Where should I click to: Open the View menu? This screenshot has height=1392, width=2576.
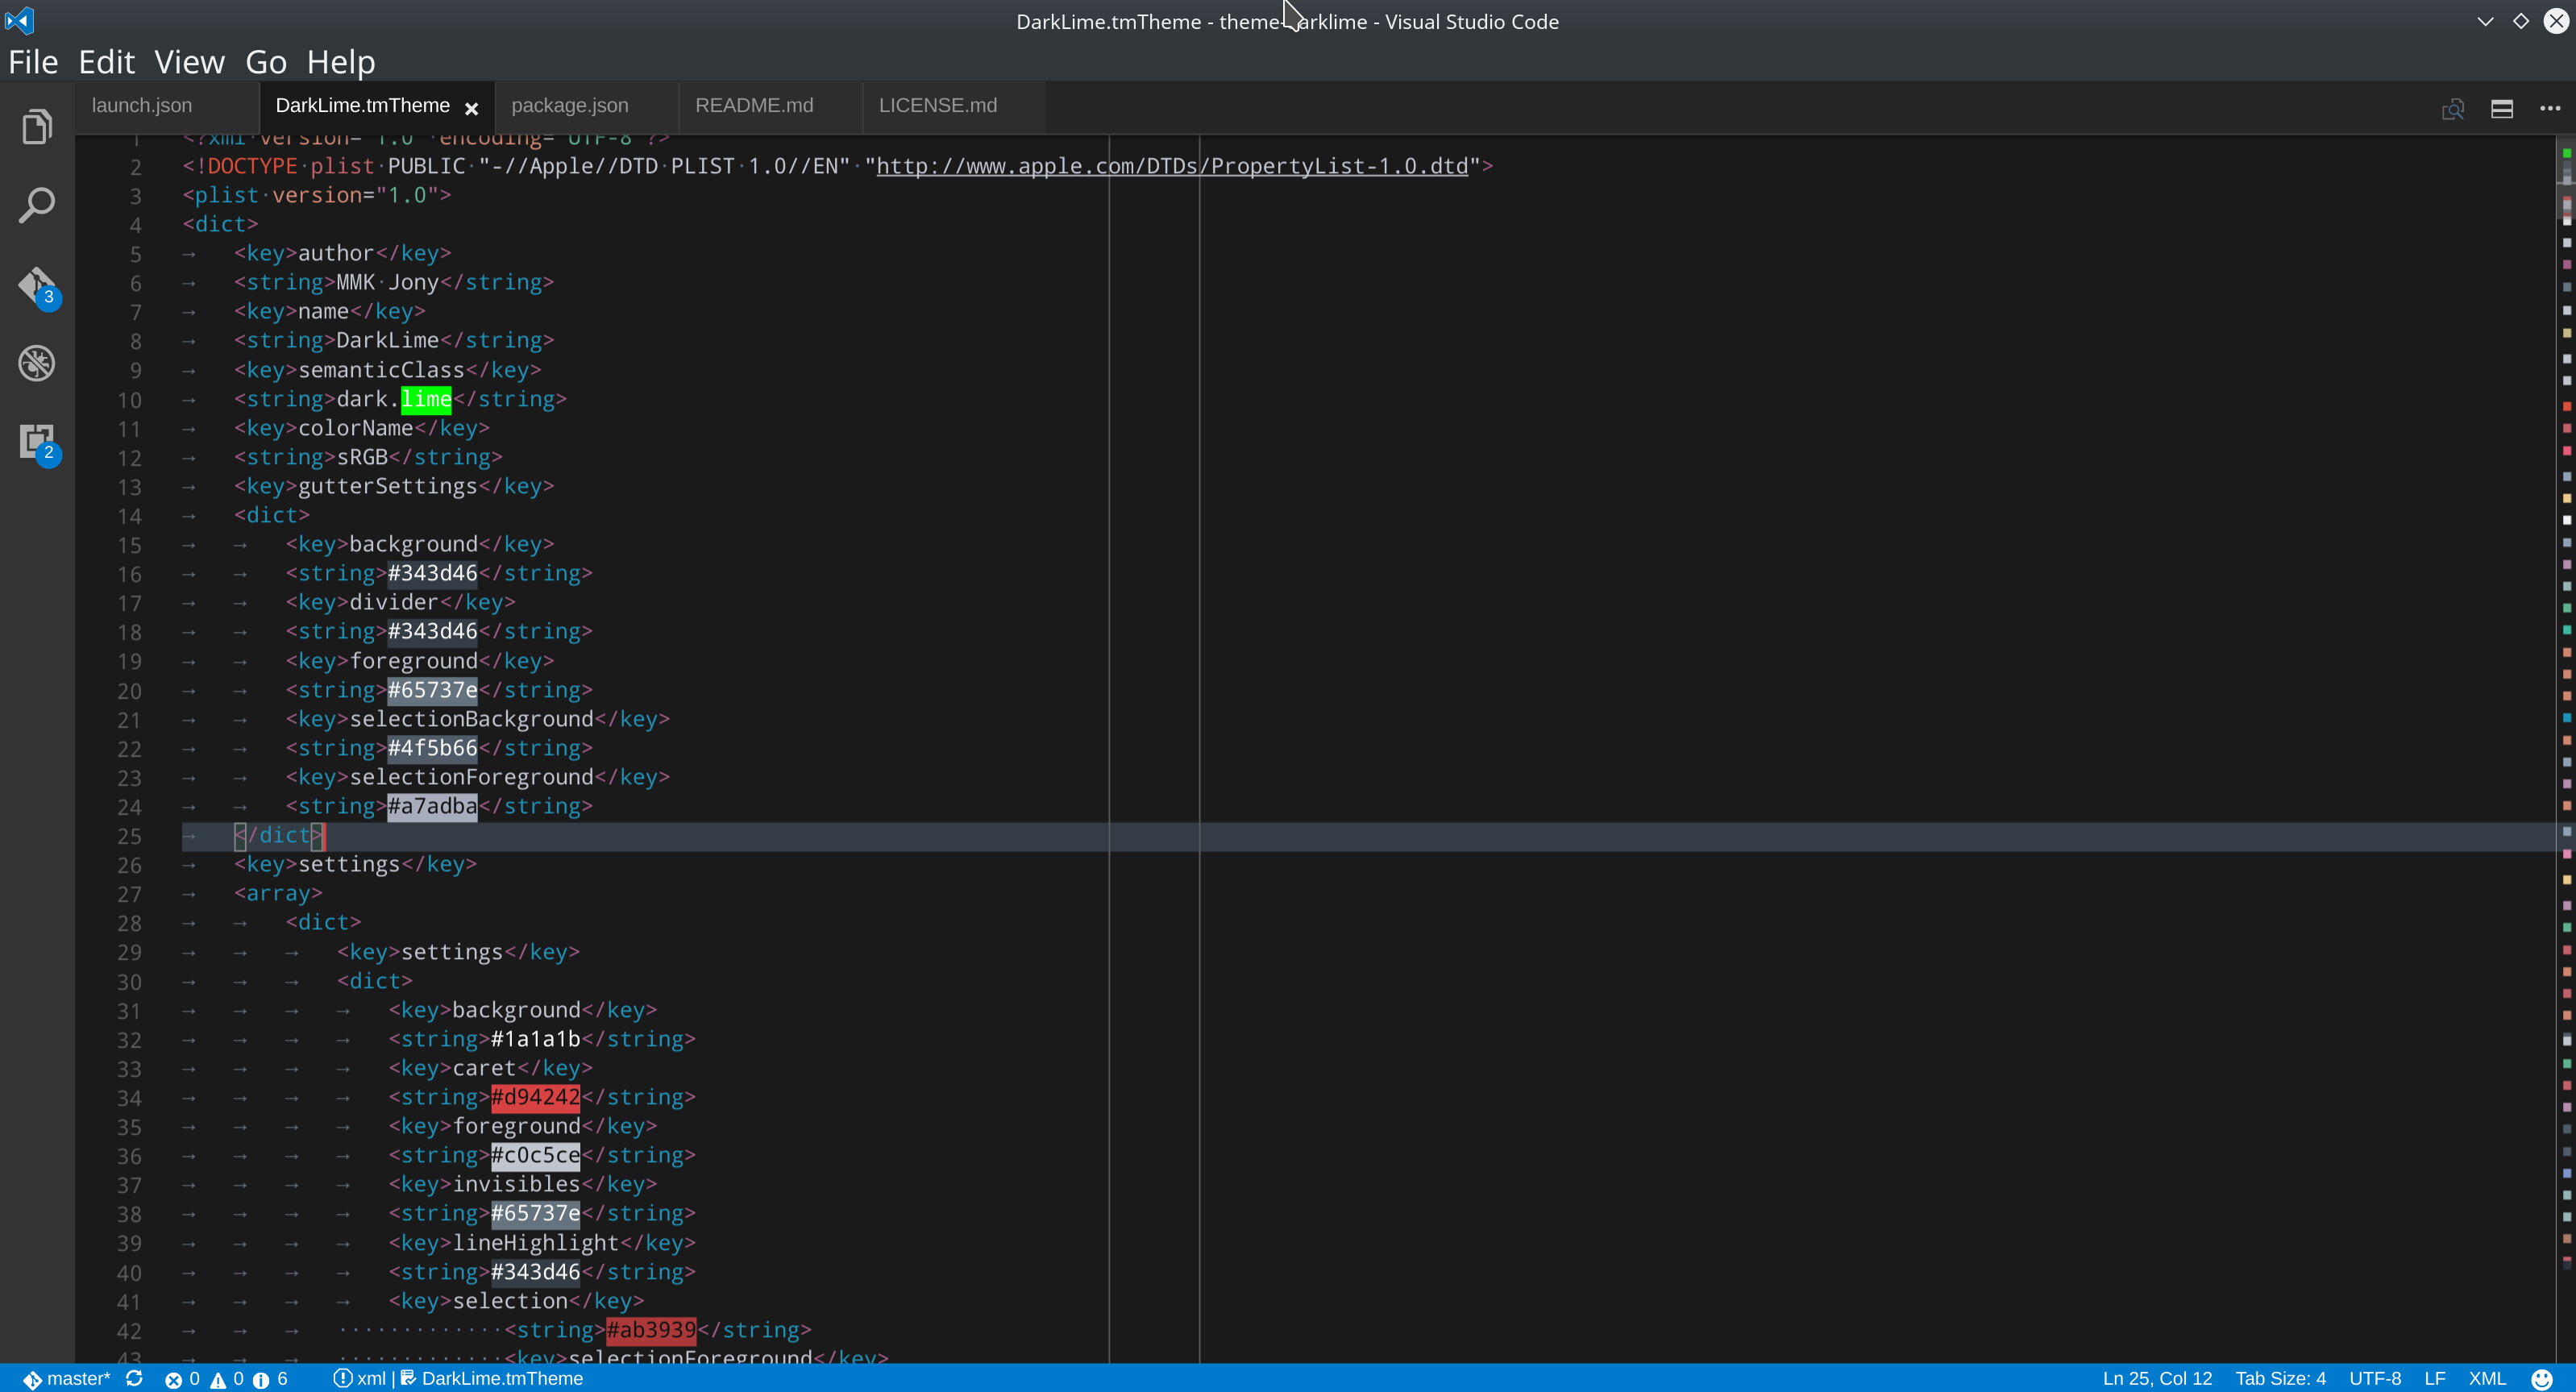pyautogui.click(x=189, y=62)
